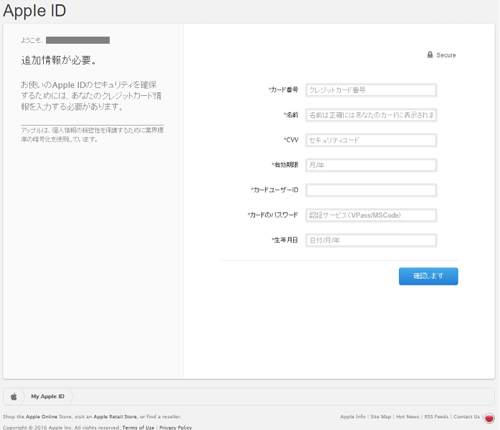500x430 pixels.
Task: Visit the Hot News footer link
Action: click(407, 417)
